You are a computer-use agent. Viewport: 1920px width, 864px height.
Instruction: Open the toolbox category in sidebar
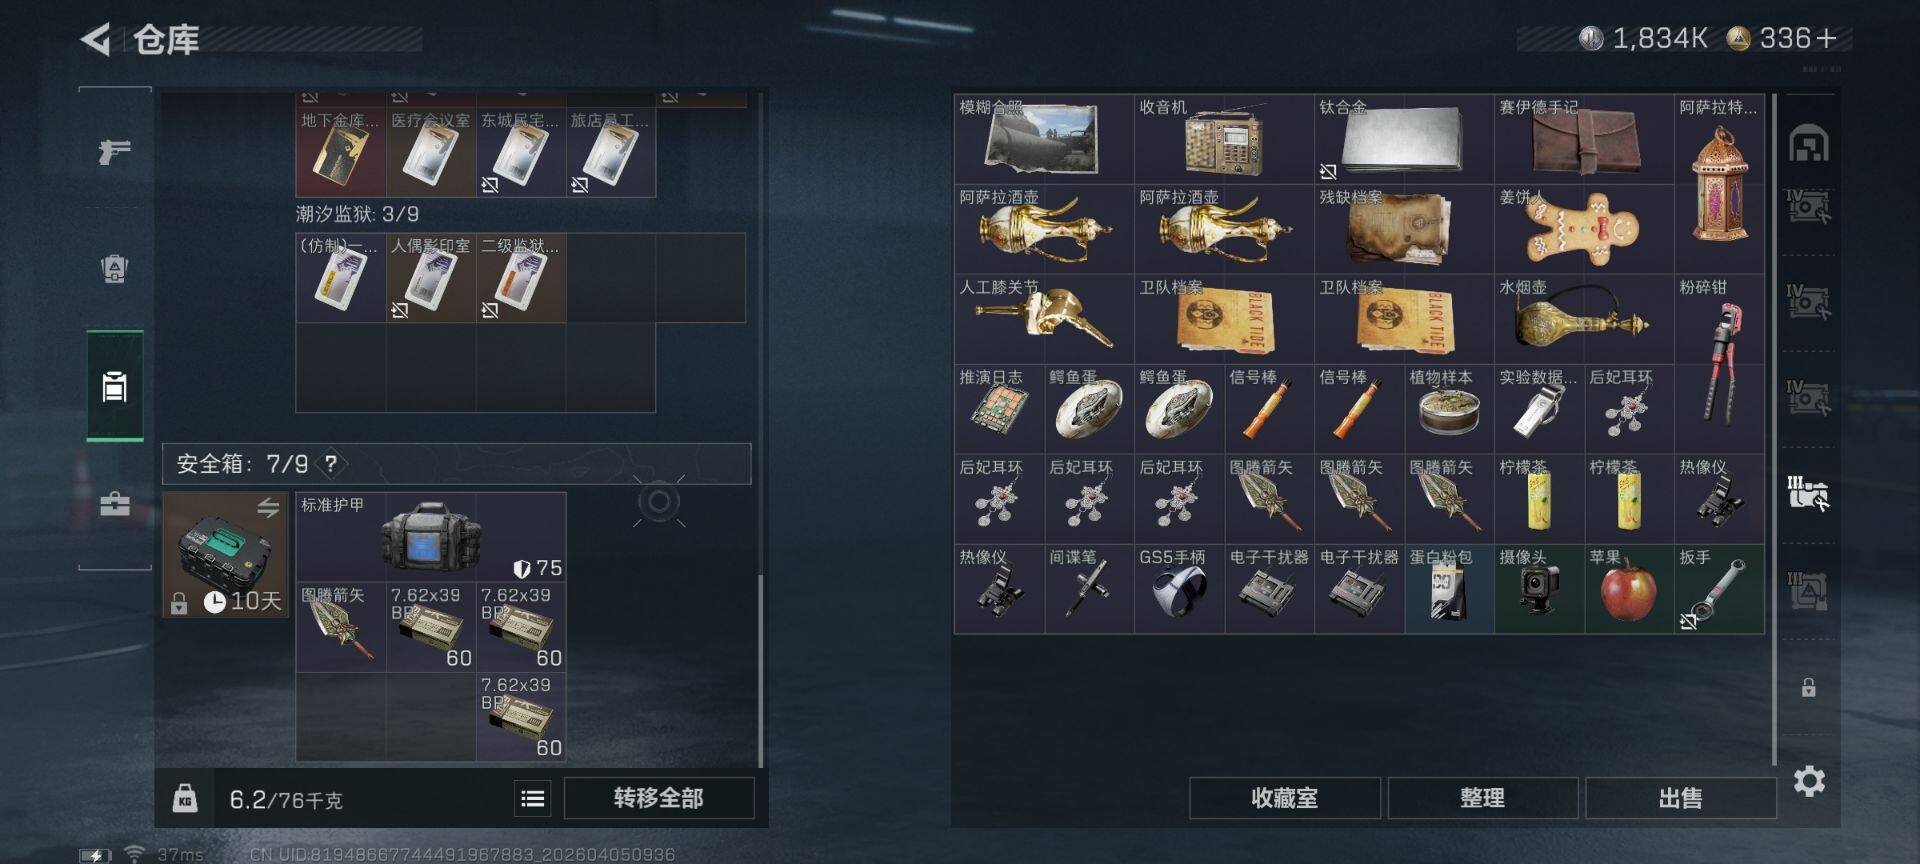coord(115,503)
